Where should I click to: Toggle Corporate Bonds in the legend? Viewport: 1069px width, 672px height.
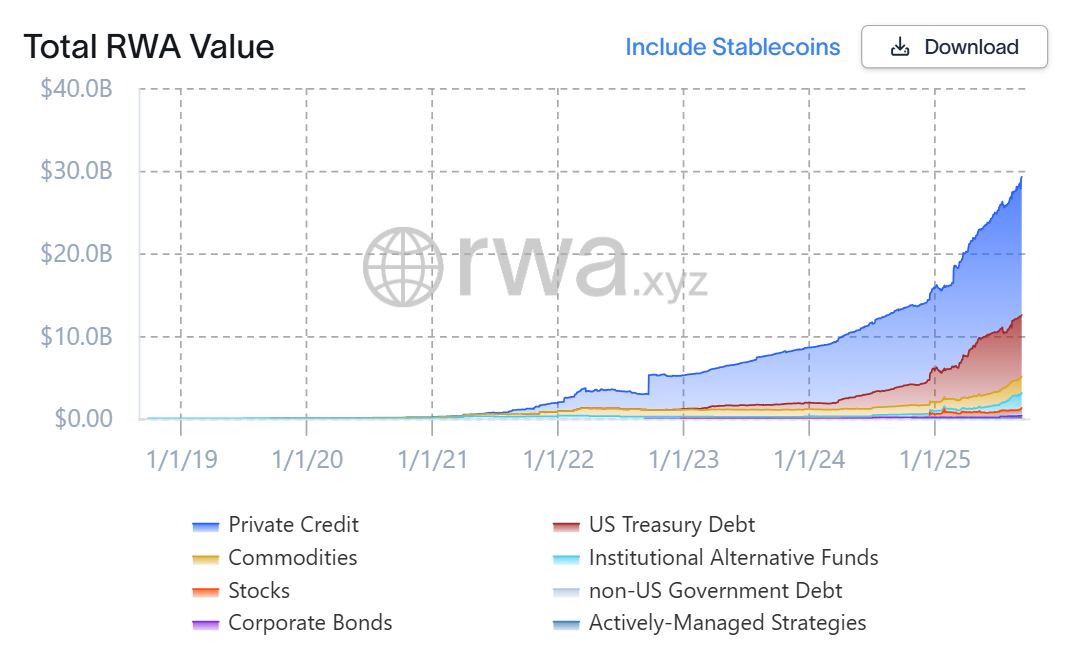[309, 622]
